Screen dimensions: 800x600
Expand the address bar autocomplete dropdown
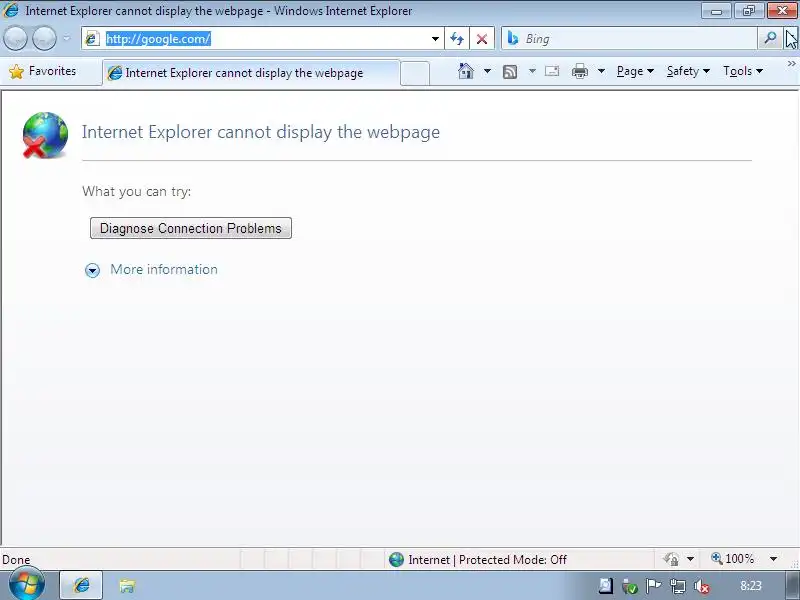[x=435, y=39]
